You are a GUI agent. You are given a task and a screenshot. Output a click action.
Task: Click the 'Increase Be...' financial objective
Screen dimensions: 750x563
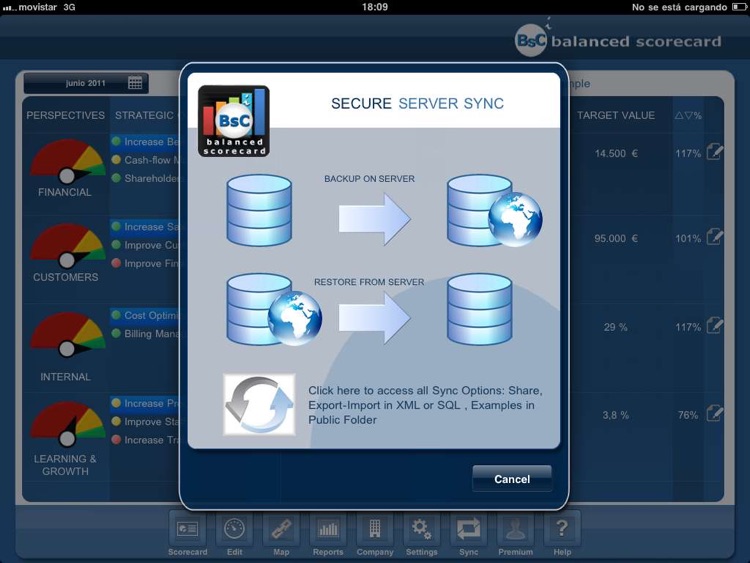(145, 142)
